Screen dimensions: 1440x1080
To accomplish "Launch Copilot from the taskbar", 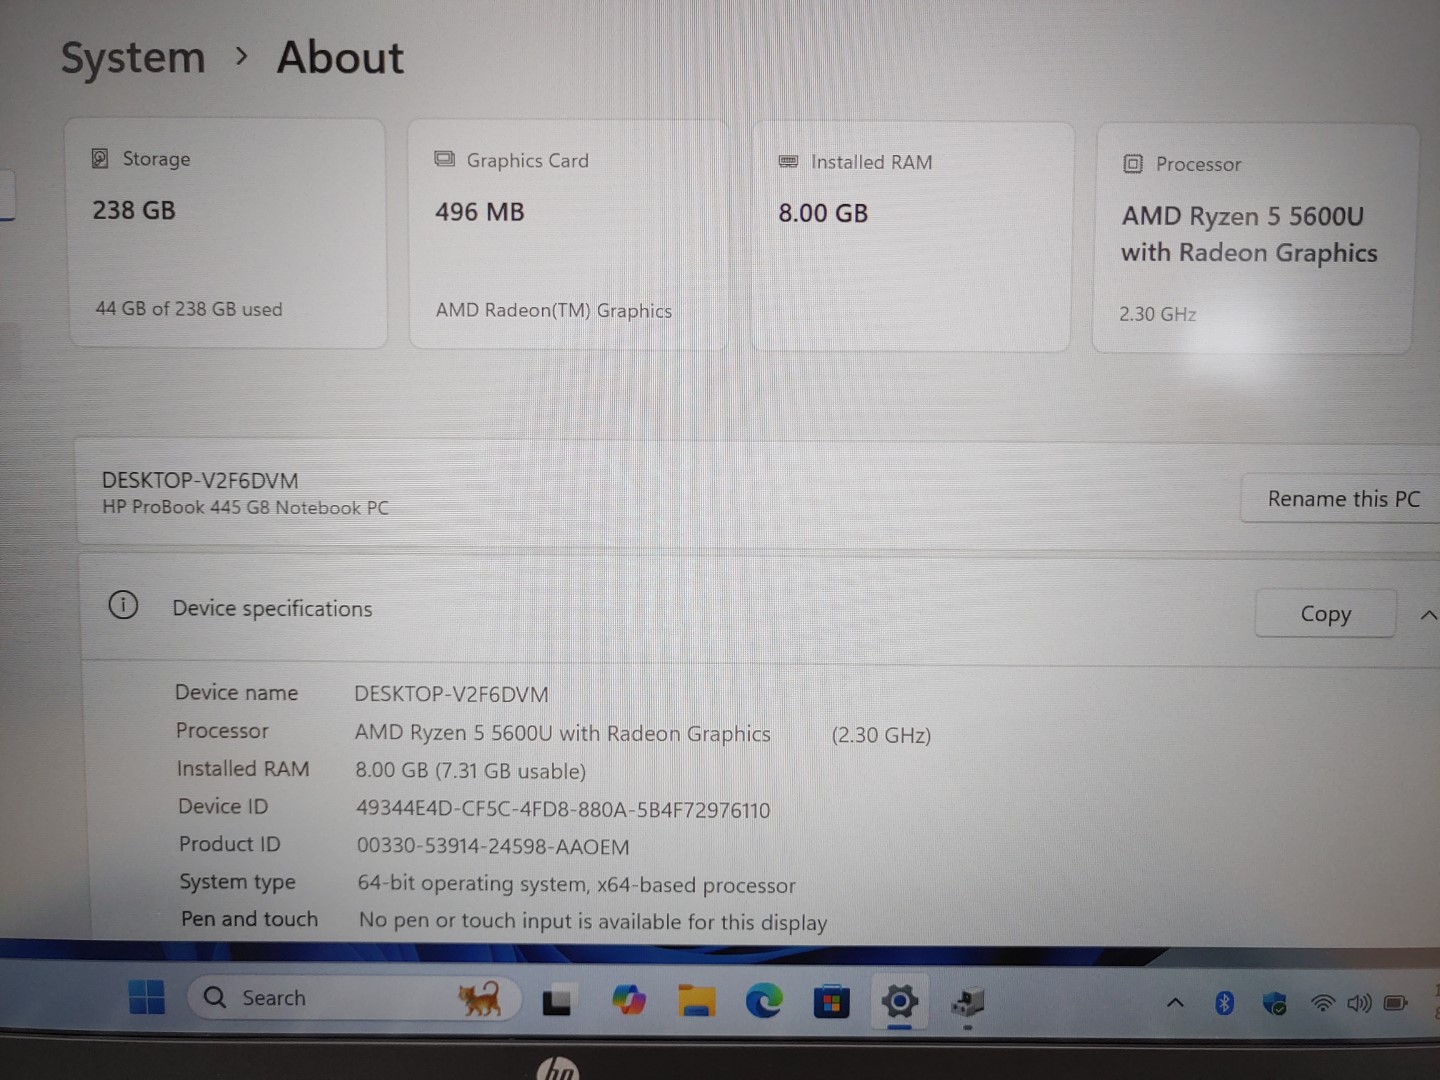I will (x=628, y=1001).
